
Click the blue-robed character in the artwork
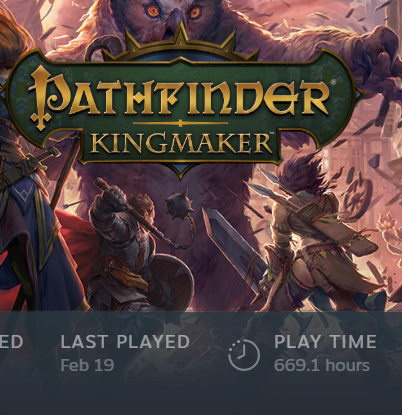[32, 233]
